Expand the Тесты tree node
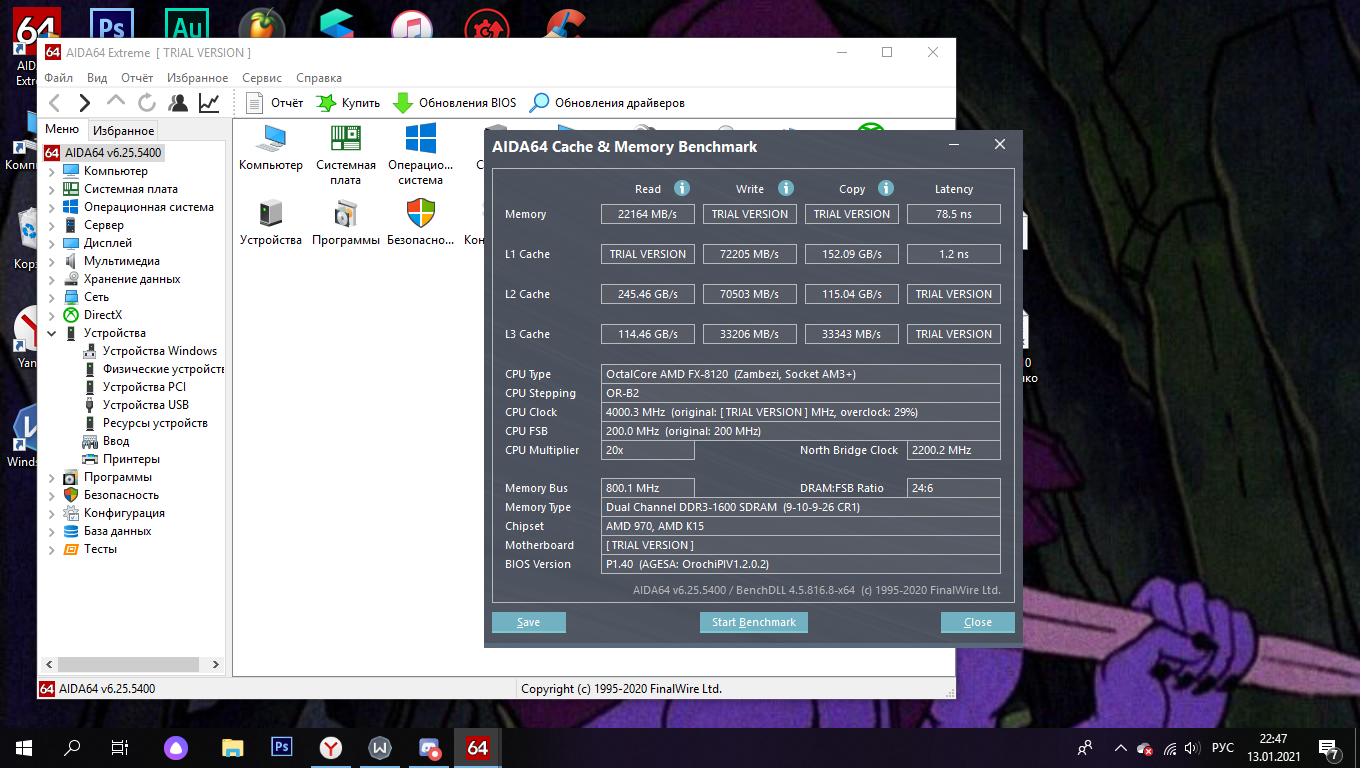Image resolution: width=1360 pixels, height=768 pixels. click(x=52, y=549)
